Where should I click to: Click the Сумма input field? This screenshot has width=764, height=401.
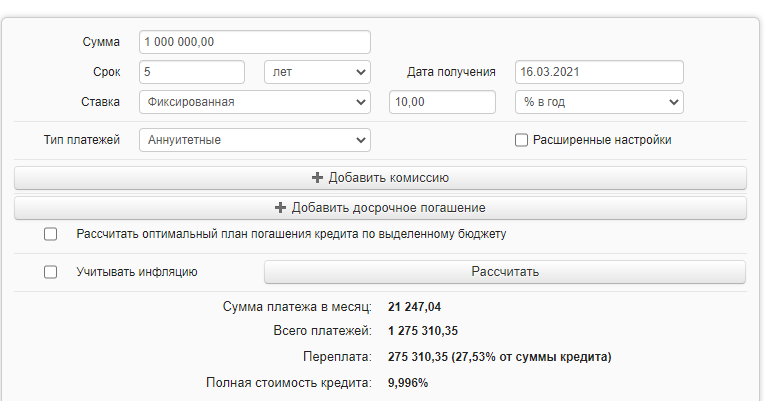(x=255, y=42)
